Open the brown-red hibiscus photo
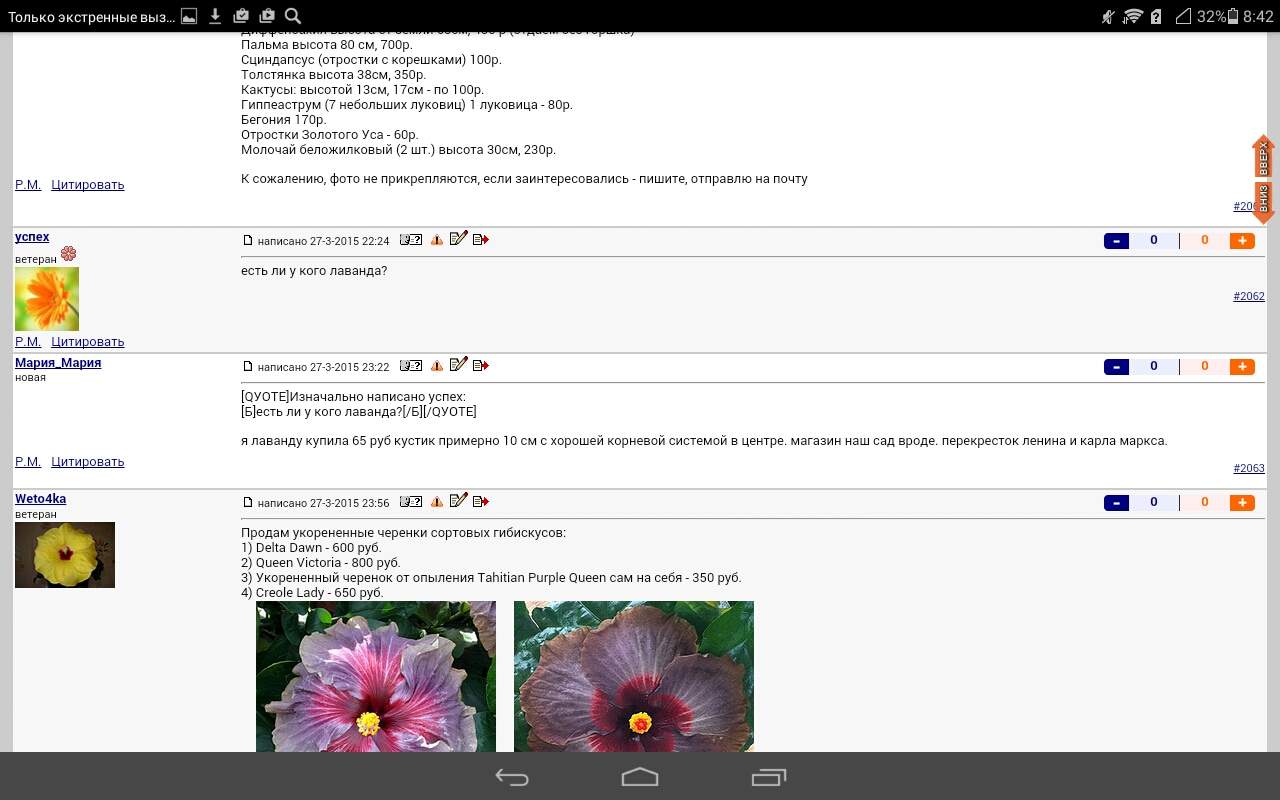 coord(634,676)
